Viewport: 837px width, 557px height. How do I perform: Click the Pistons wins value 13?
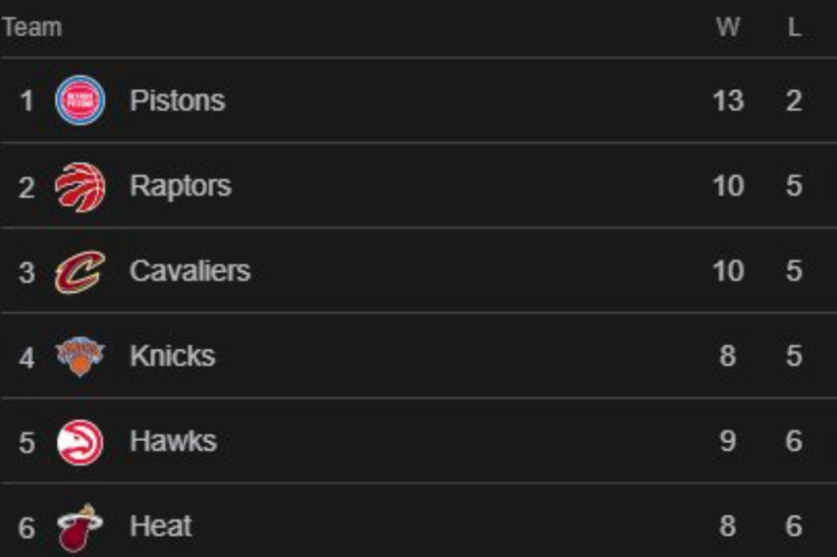(x=728, y=100)
